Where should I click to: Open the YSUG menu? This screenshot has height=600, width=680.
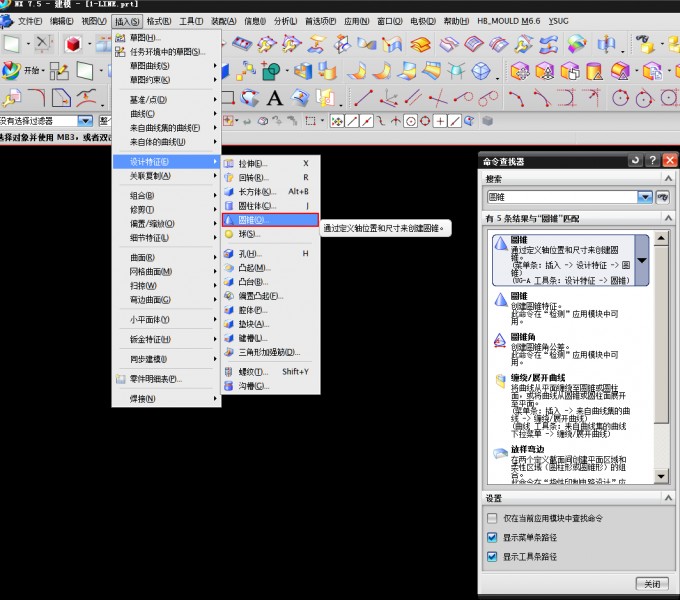(x=559, y=21)
